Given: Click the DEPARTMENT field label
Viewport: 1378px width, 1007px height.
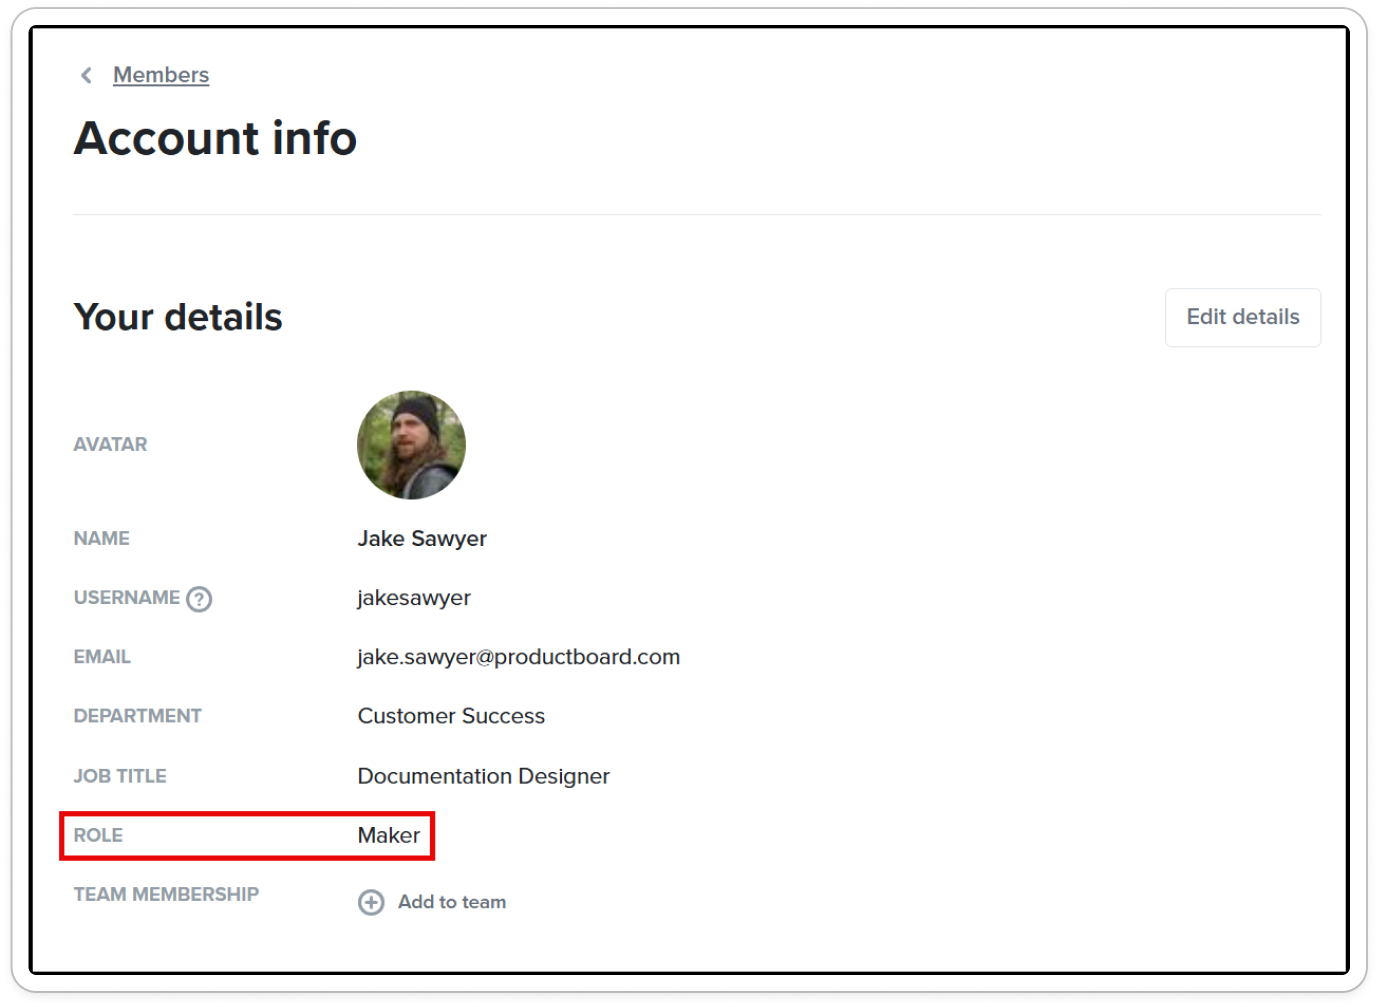Looking at the screenshot, I should pos(138,716).
